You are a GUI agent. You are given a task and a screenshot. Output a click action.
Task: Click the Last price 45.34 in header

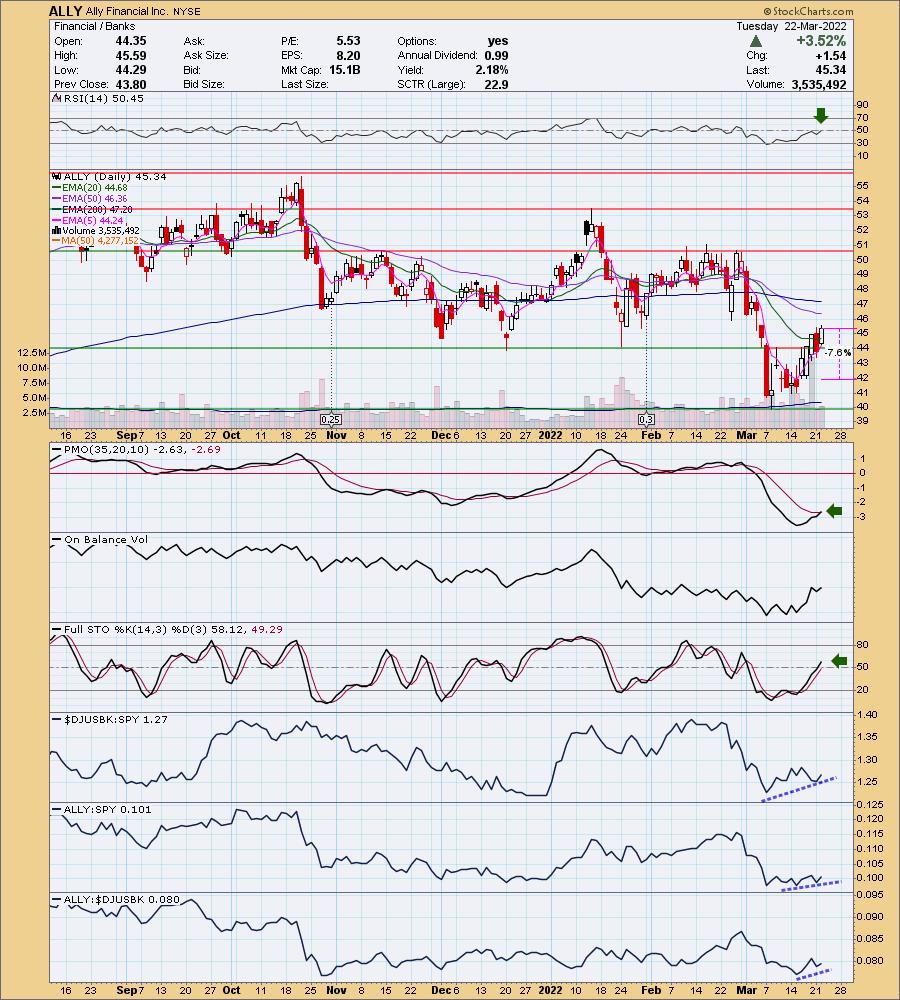[x=831, y=70]
